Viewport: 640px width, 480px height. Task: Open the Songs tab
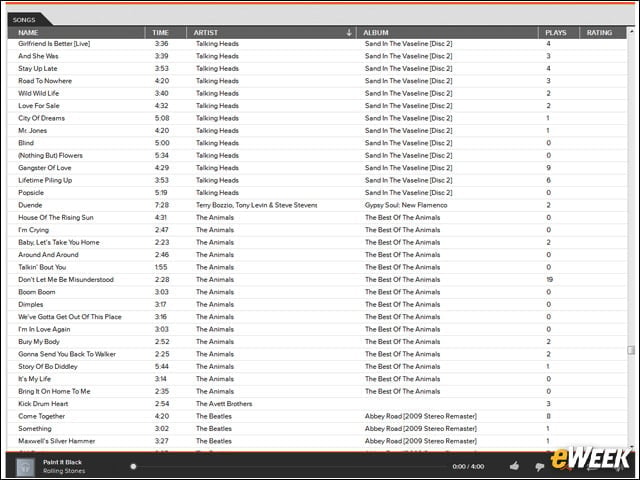point(24,20)
